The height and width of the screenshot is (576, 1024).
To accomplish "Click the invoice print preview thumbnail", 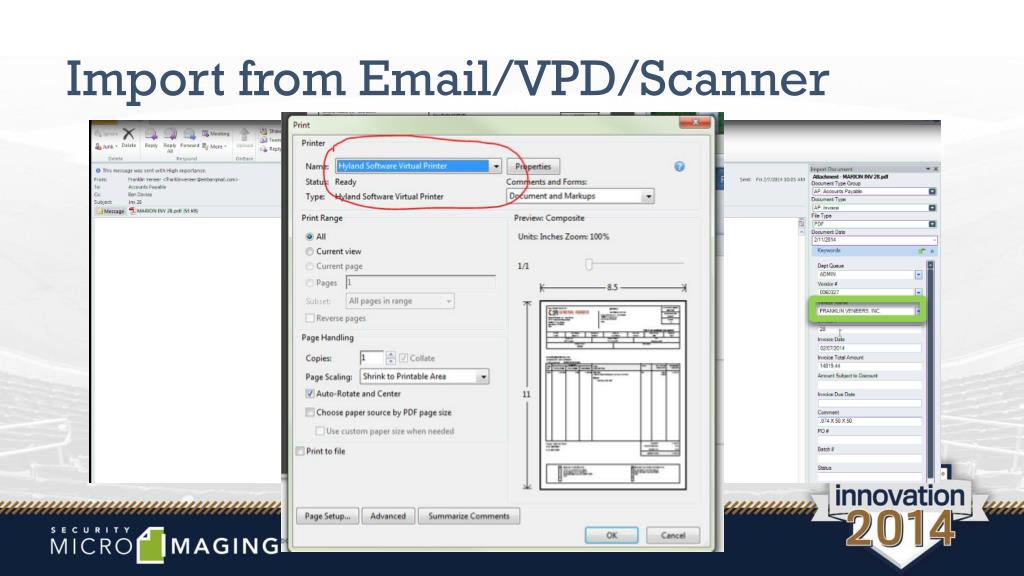I will click(x=613, y=395).
